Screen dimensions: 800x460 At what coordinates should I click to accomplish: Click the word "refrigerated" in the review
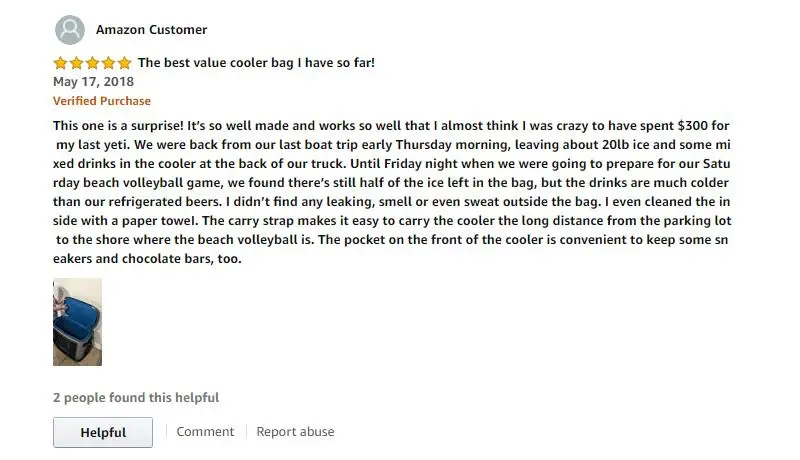click(145, 202)
